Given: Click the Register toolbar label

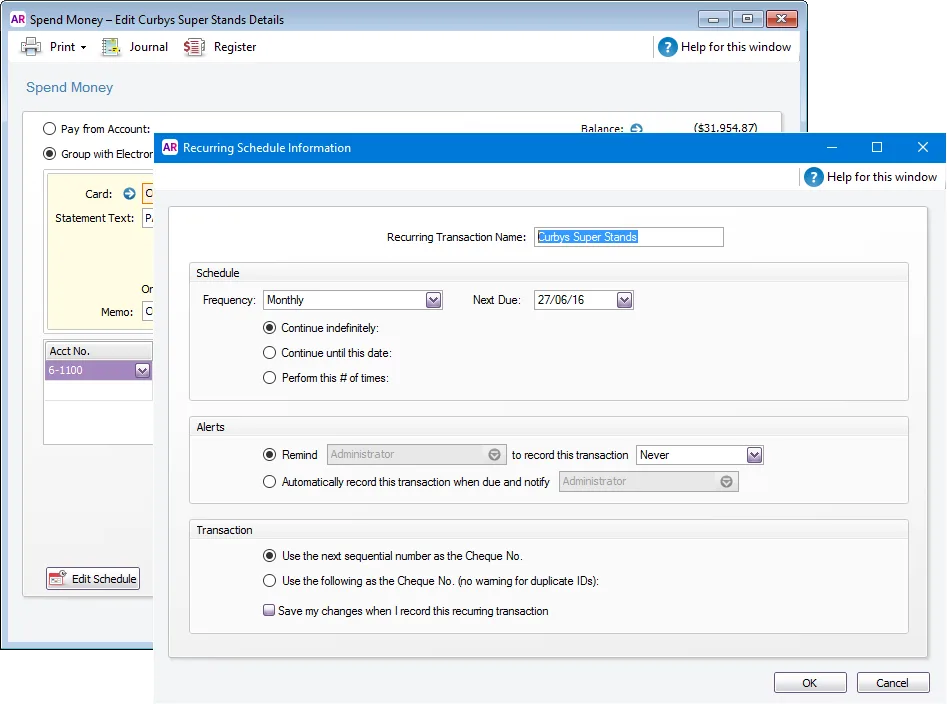Looking at the screenshot, I should click(x=235, y=46).
